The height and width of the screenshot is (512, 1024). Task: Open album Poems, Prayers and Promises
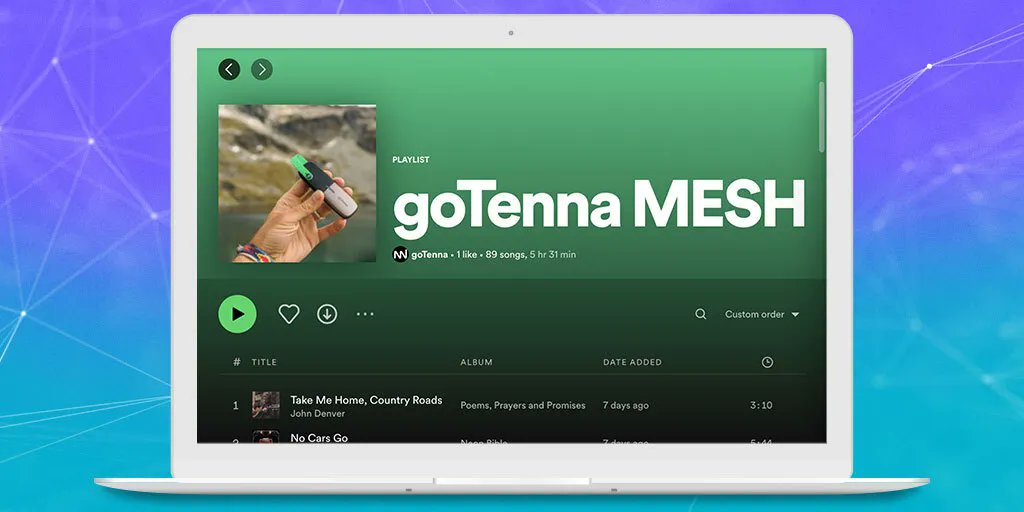point(523,406)
